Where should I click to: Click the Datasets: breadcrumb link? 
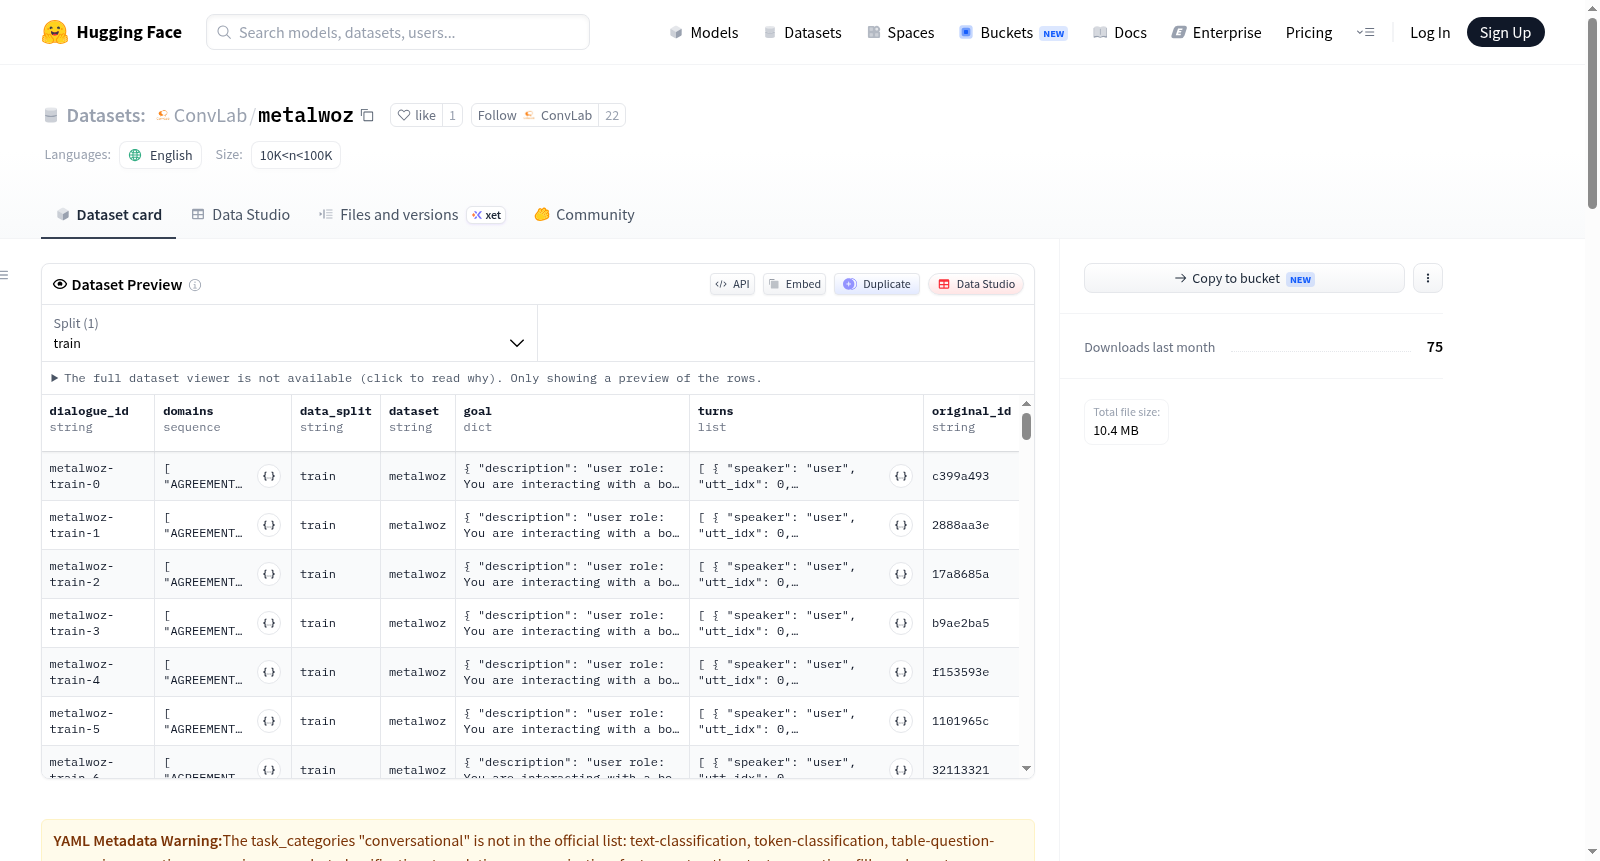[106, 115]
